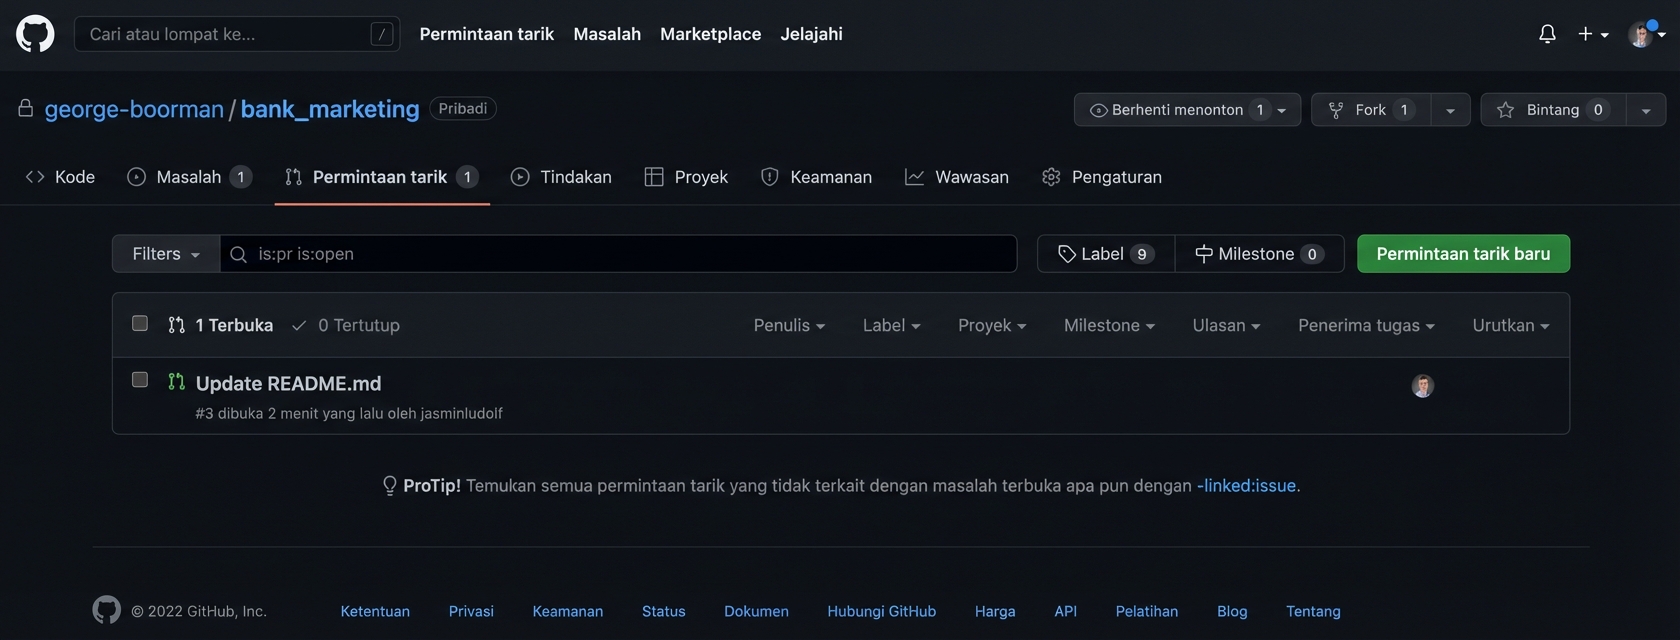Open the Penulis author filter dropdown
The image size is (1680, 640).
click(789, 325)
